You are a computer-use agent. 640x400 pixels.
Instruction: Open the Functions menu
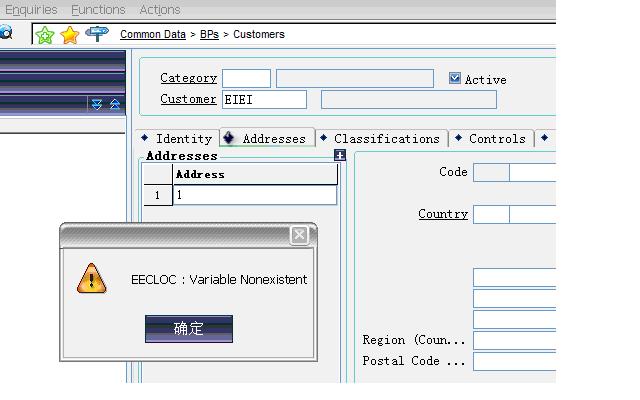coord(98,9)
